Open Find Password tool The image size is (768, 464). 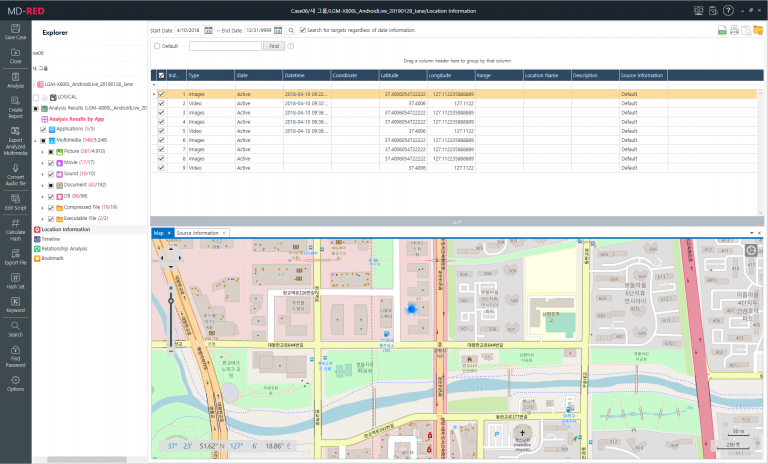15,356
